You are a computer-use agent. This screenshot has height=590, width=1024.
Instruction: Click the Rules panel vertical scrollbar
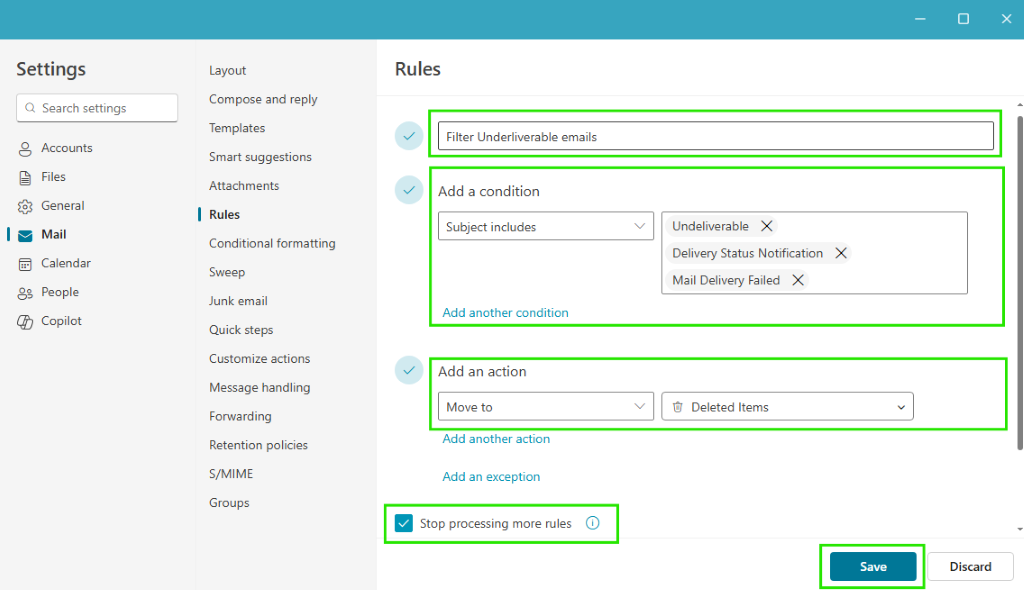pyautogui.click(x=1020, y=283)
